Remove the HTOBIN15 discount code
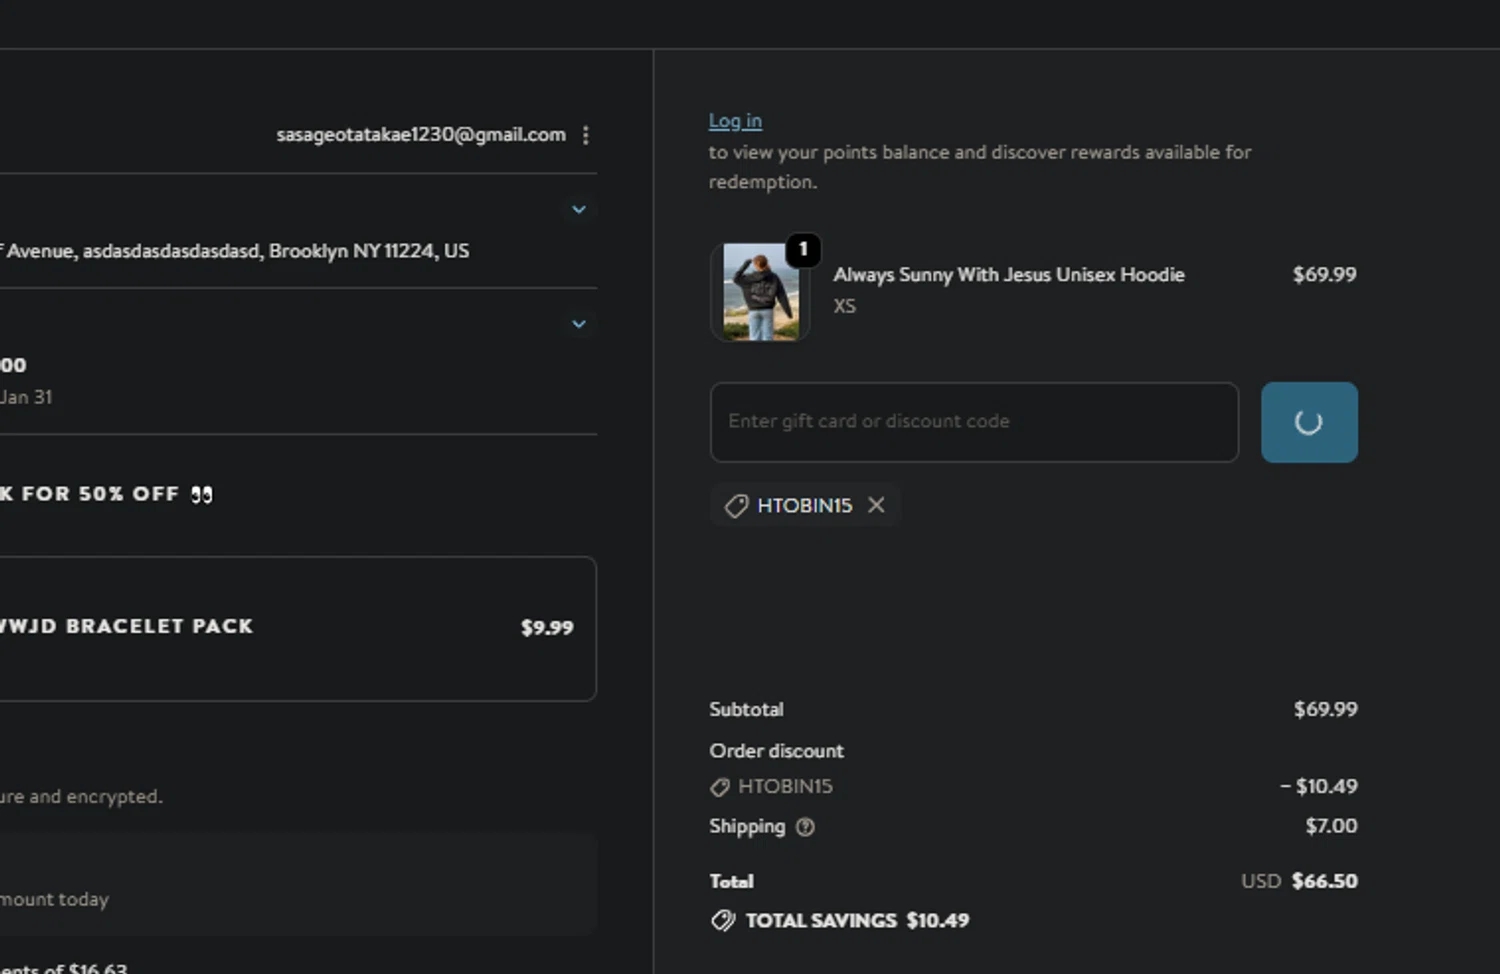 (876, 505)
